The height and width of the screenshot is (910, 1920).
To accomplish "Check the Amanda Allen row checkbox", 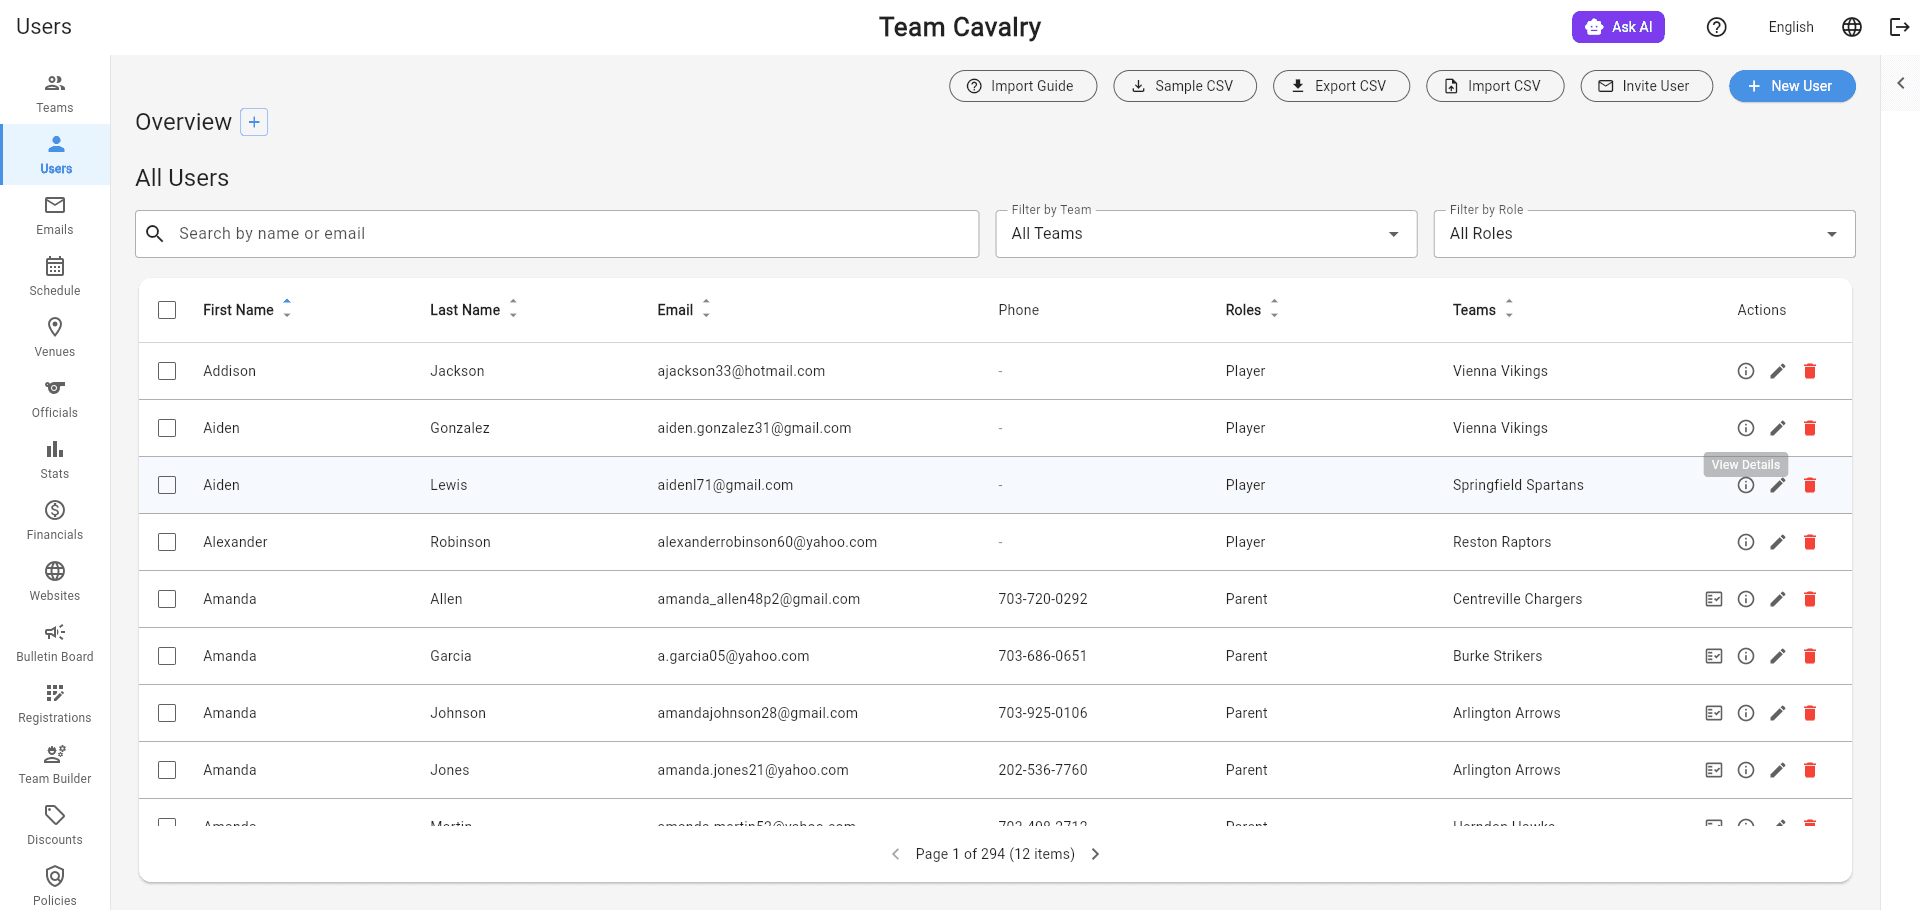I will coord(167,599).
